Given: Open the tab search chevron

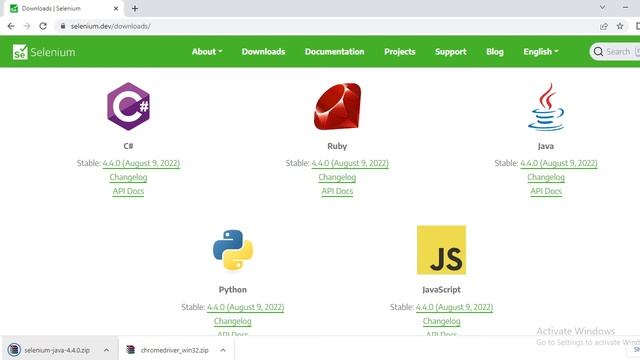Looking at the screenshot, I should (x=602, y=7).
